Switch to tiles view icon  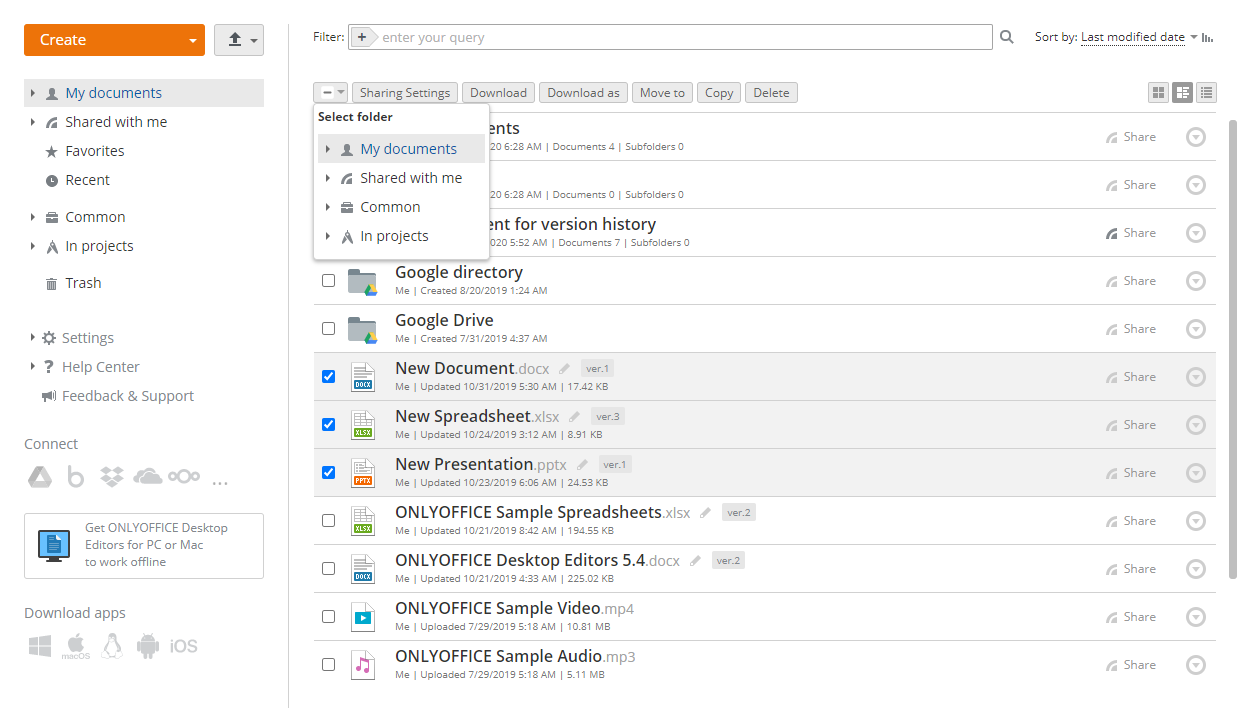pos(1158,92)
